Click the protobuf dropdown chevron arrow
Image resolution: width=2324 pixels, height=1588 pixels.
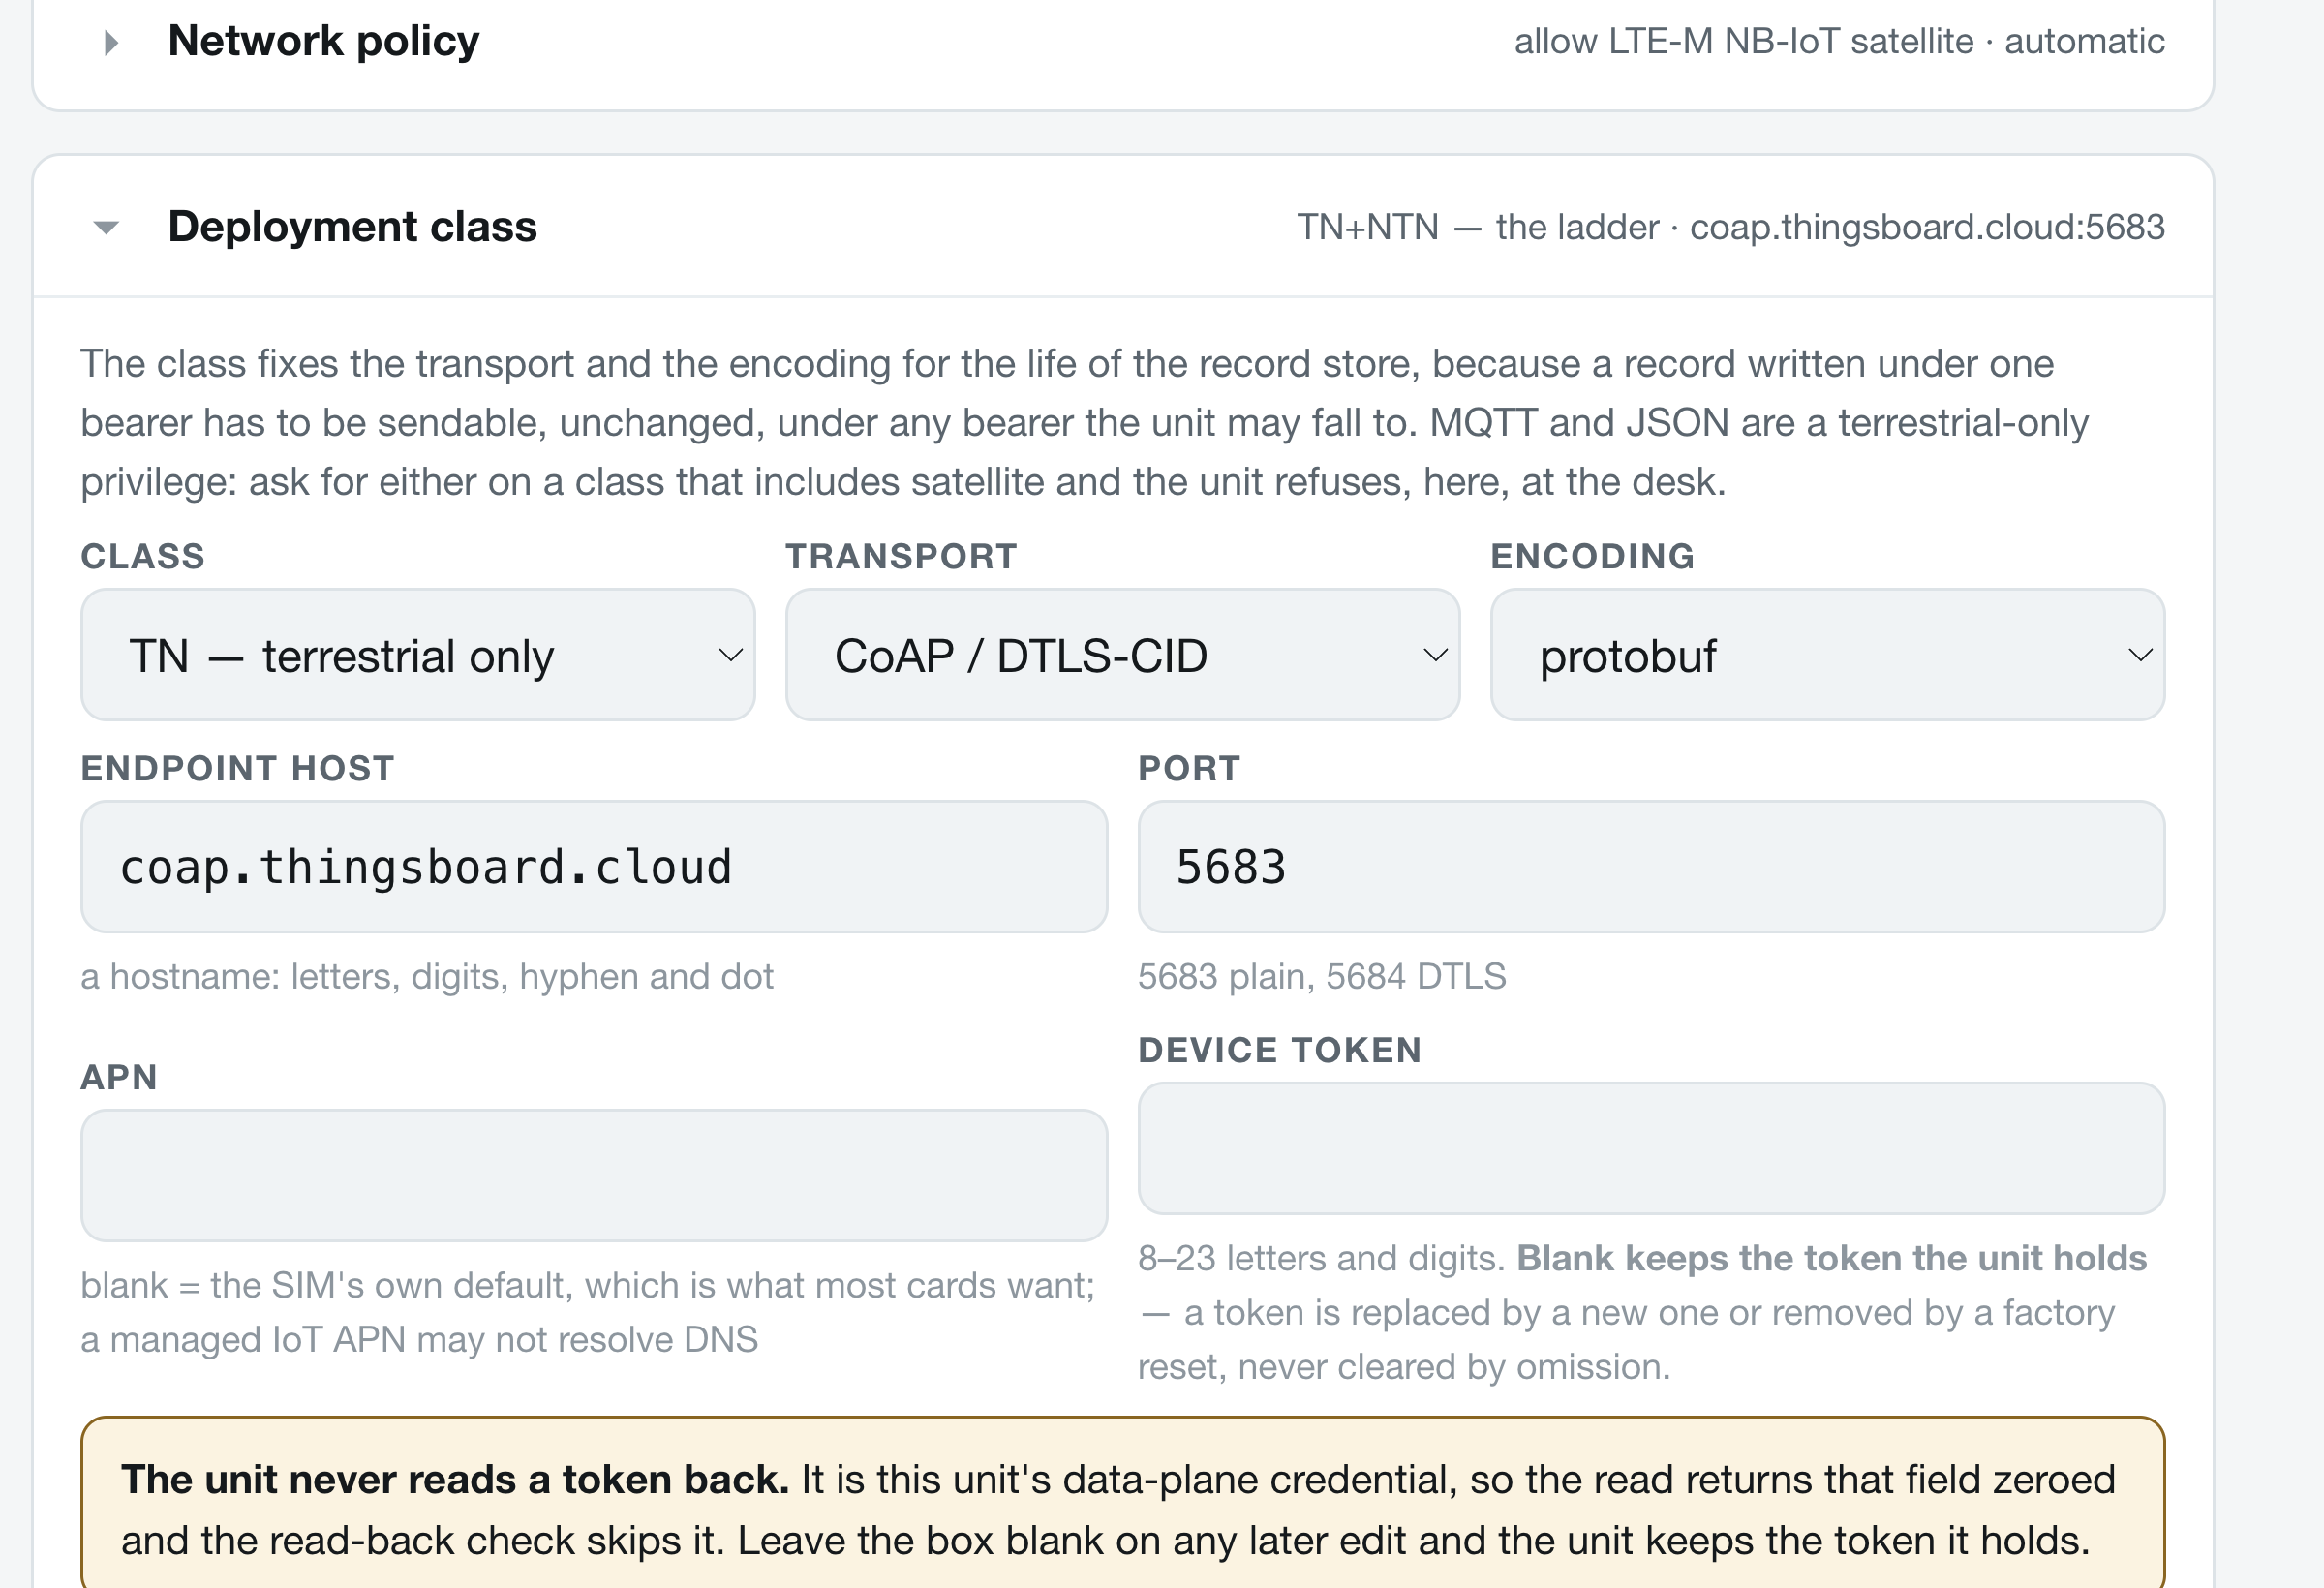(x=2140, y=655)
